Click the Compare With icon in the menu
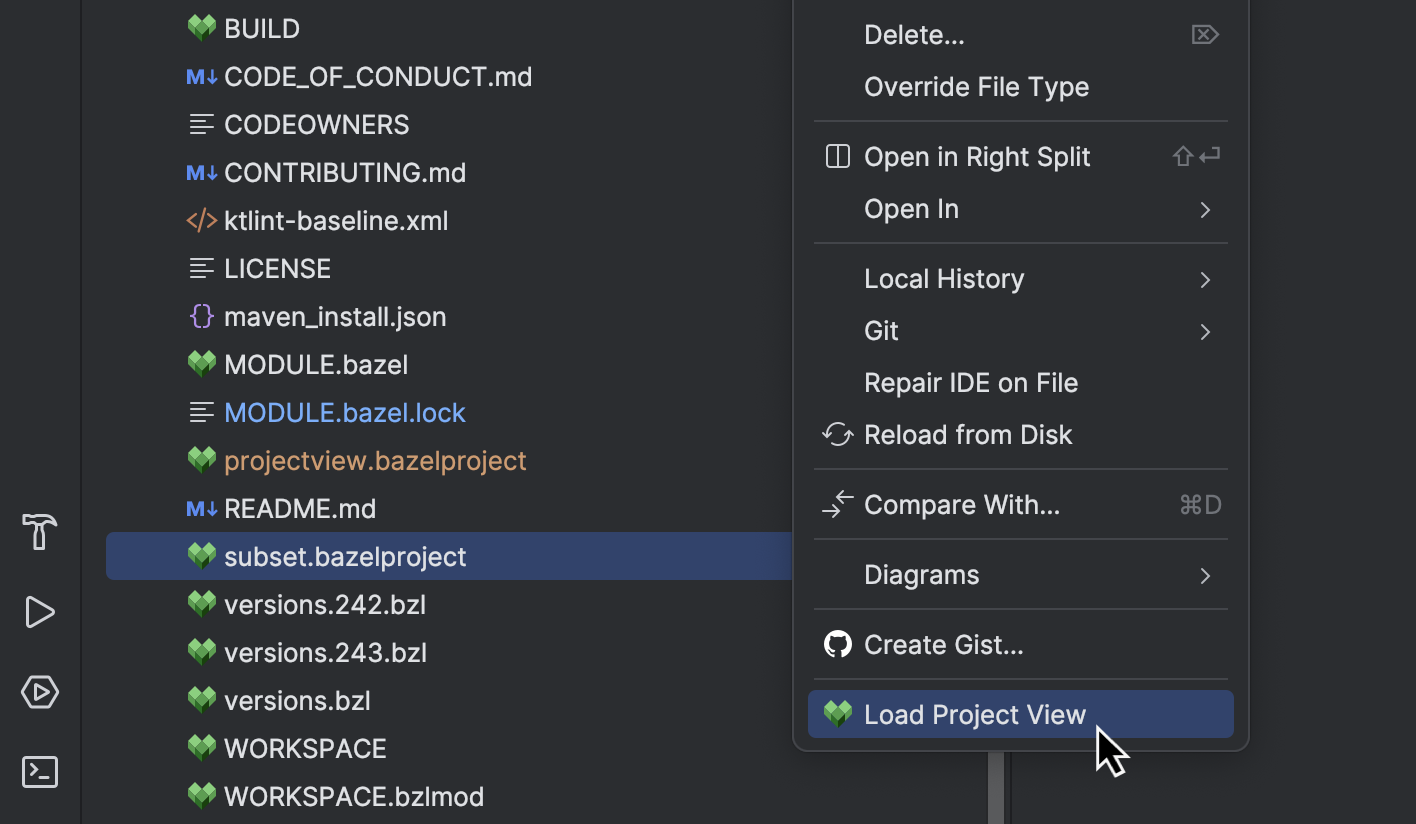Screen dimensions: 1416x824 837,504
